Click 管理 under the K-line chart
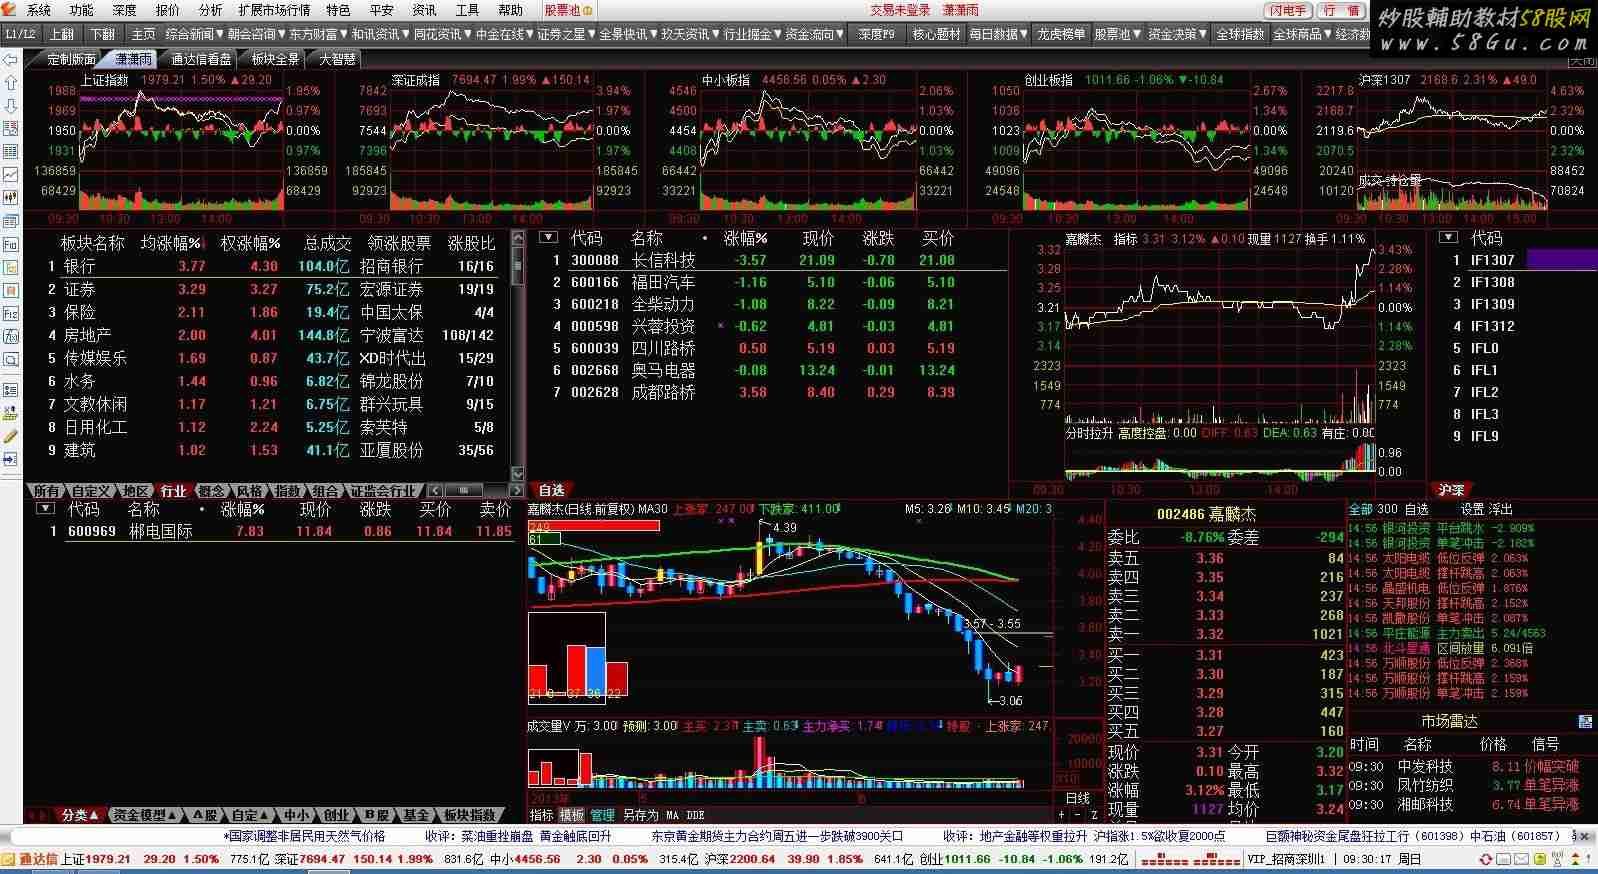The height and width of the screenshot is (874, 1598). tap(603, 815)
